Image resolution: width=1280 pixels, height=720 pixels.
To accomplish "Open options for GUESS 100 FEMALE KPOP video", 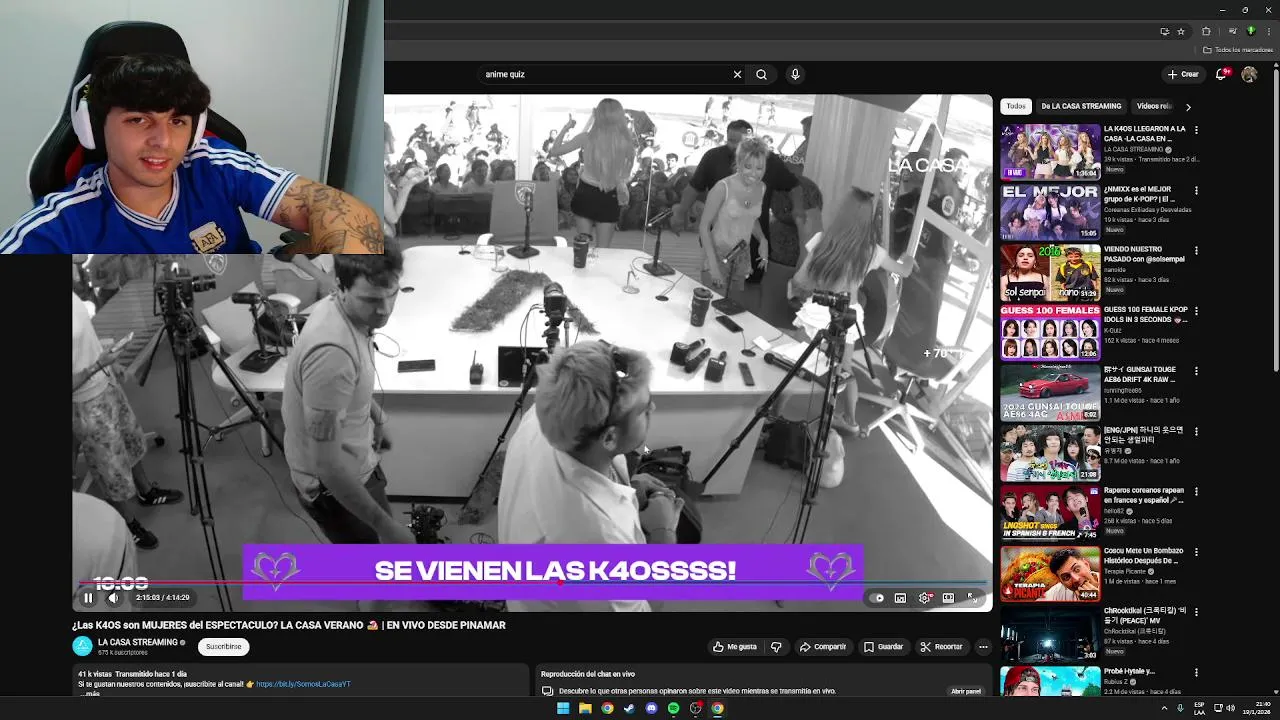I will (x=1196, y=311).
